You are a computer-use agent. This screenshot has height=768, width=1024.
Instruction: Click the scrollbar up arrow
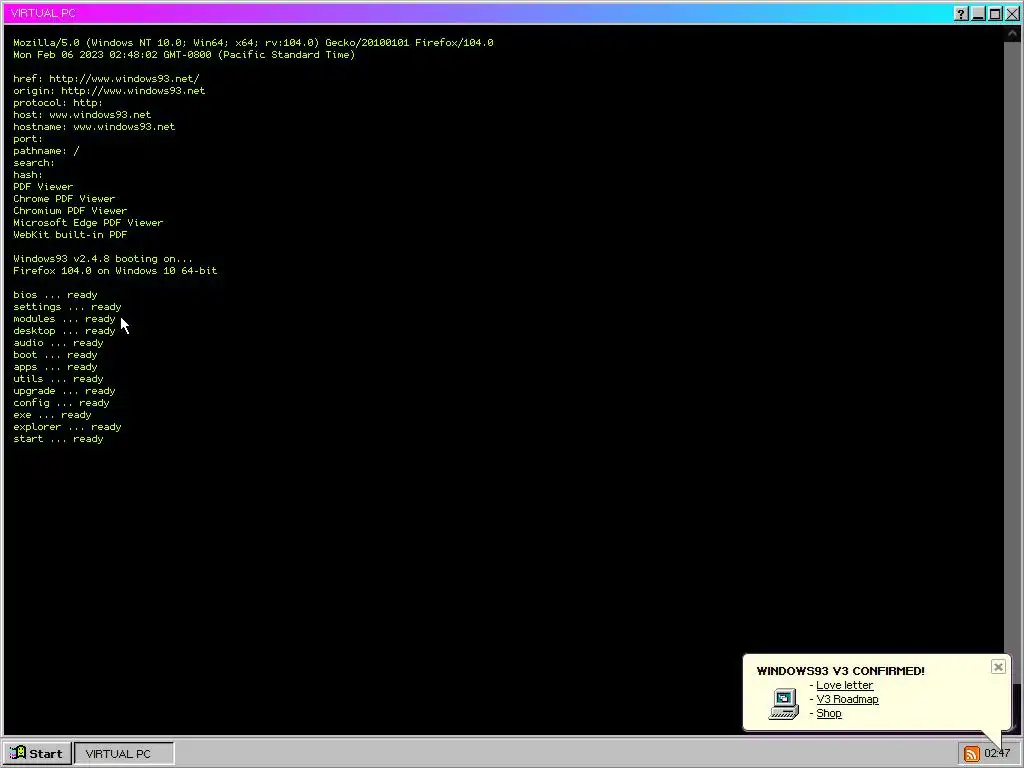click(1013, 33)
